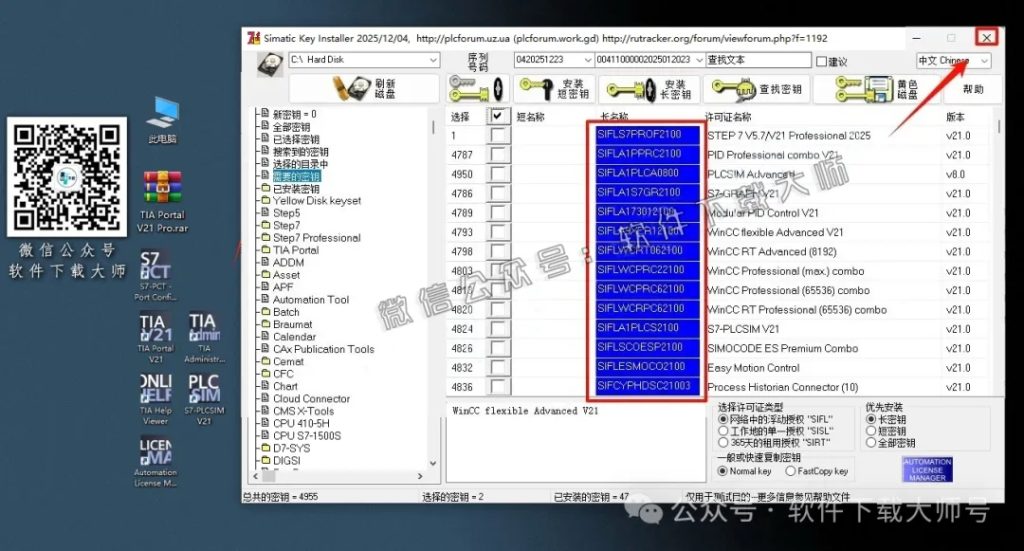The height and width of the screenshot is (551, 1024).
Task: Select 短密钥 priority install option
Action: click(x=871, y=431)
